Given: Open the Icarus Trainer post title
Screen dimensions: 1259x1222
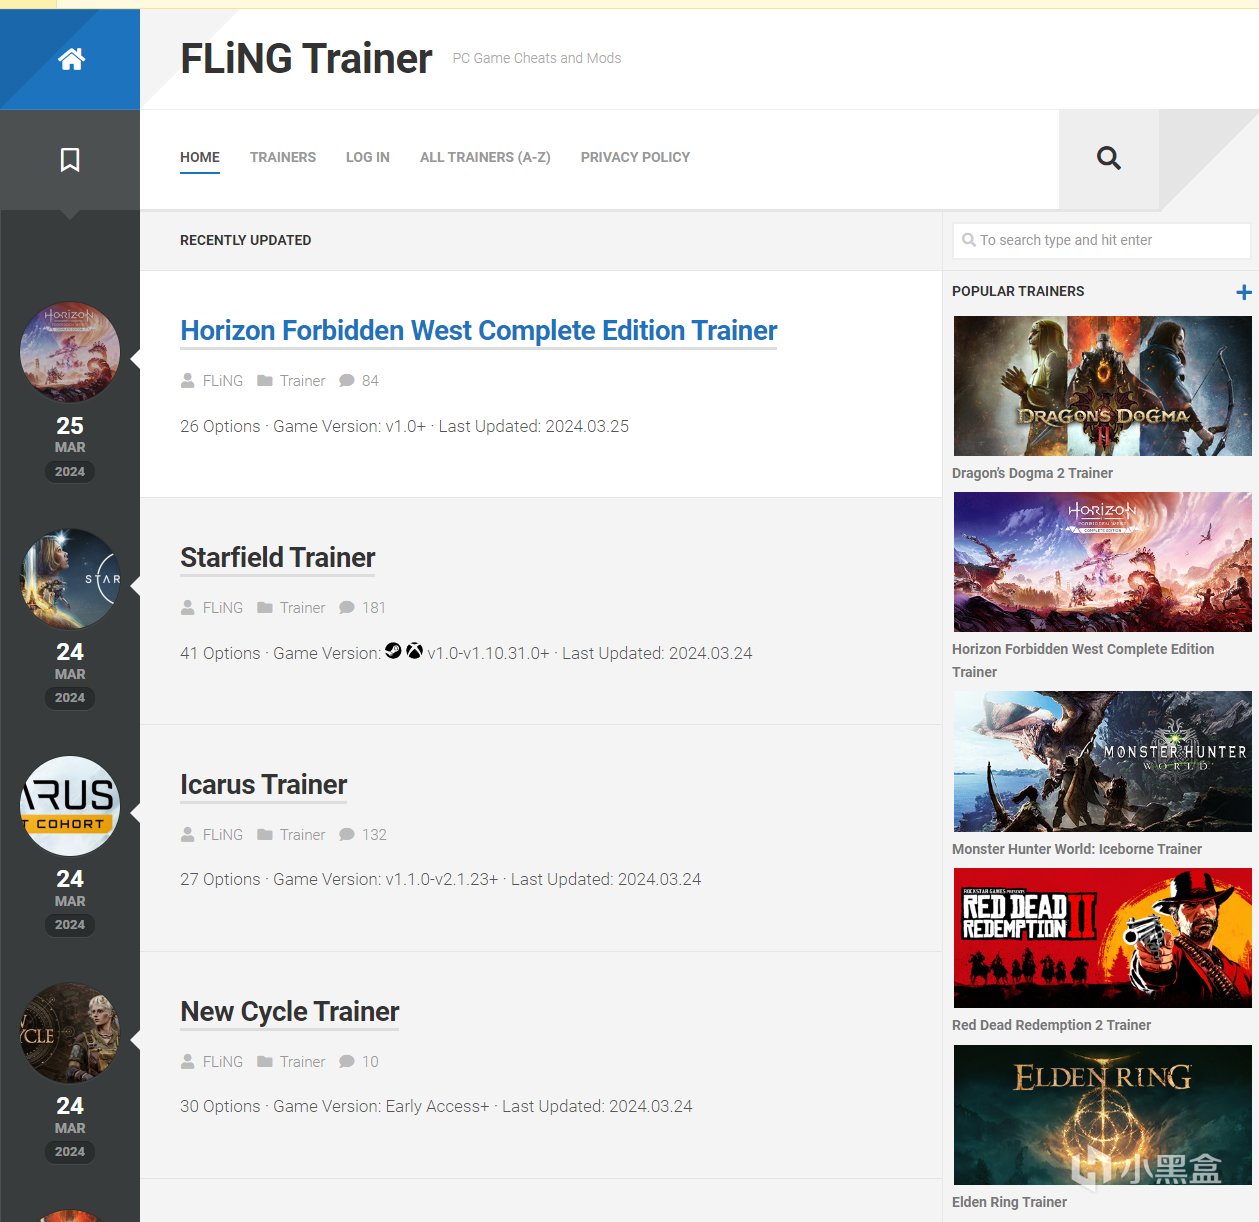Looking at the screenshot, I should 264,785.
